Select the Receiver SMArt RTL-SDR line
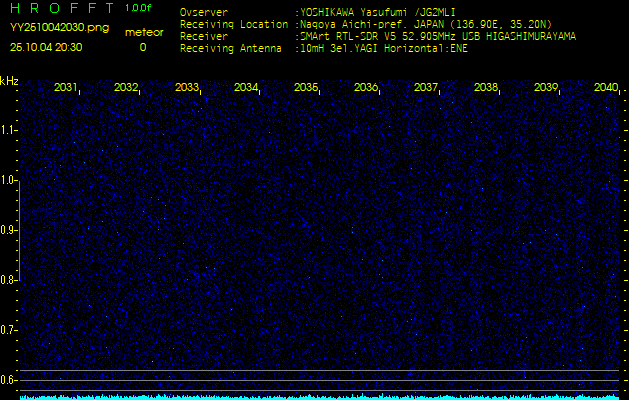The width and height of the screenshot is (629, 400). [x=436, y=36]
